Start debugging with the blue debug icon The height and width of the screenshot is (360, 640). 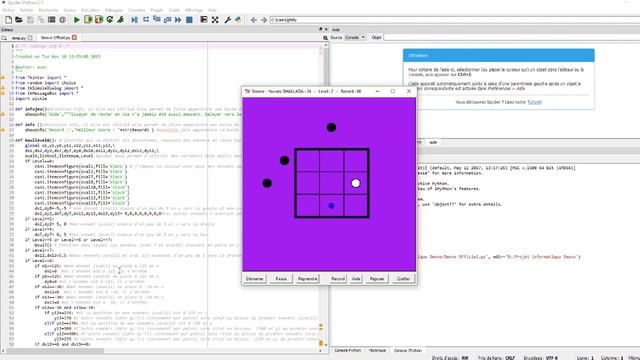point(135,20)
